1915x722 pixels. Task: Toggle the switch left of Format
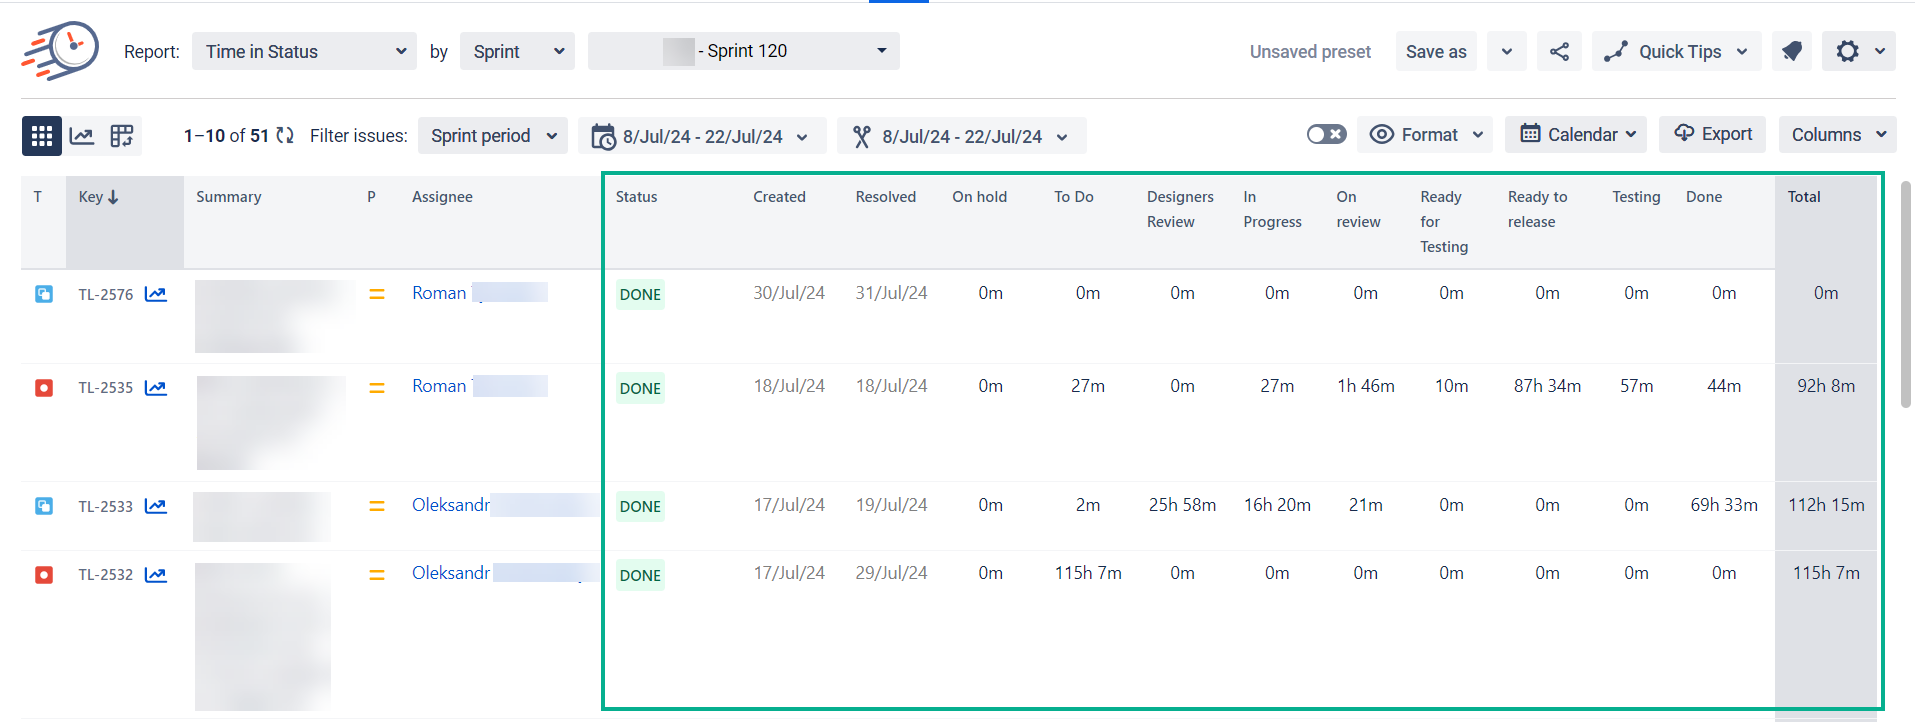1326,135
